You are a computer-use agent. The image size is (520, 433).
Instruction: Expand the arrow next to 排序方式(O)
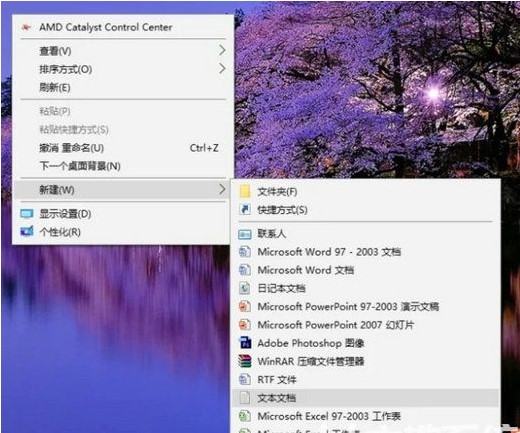(x=222, y=69)
